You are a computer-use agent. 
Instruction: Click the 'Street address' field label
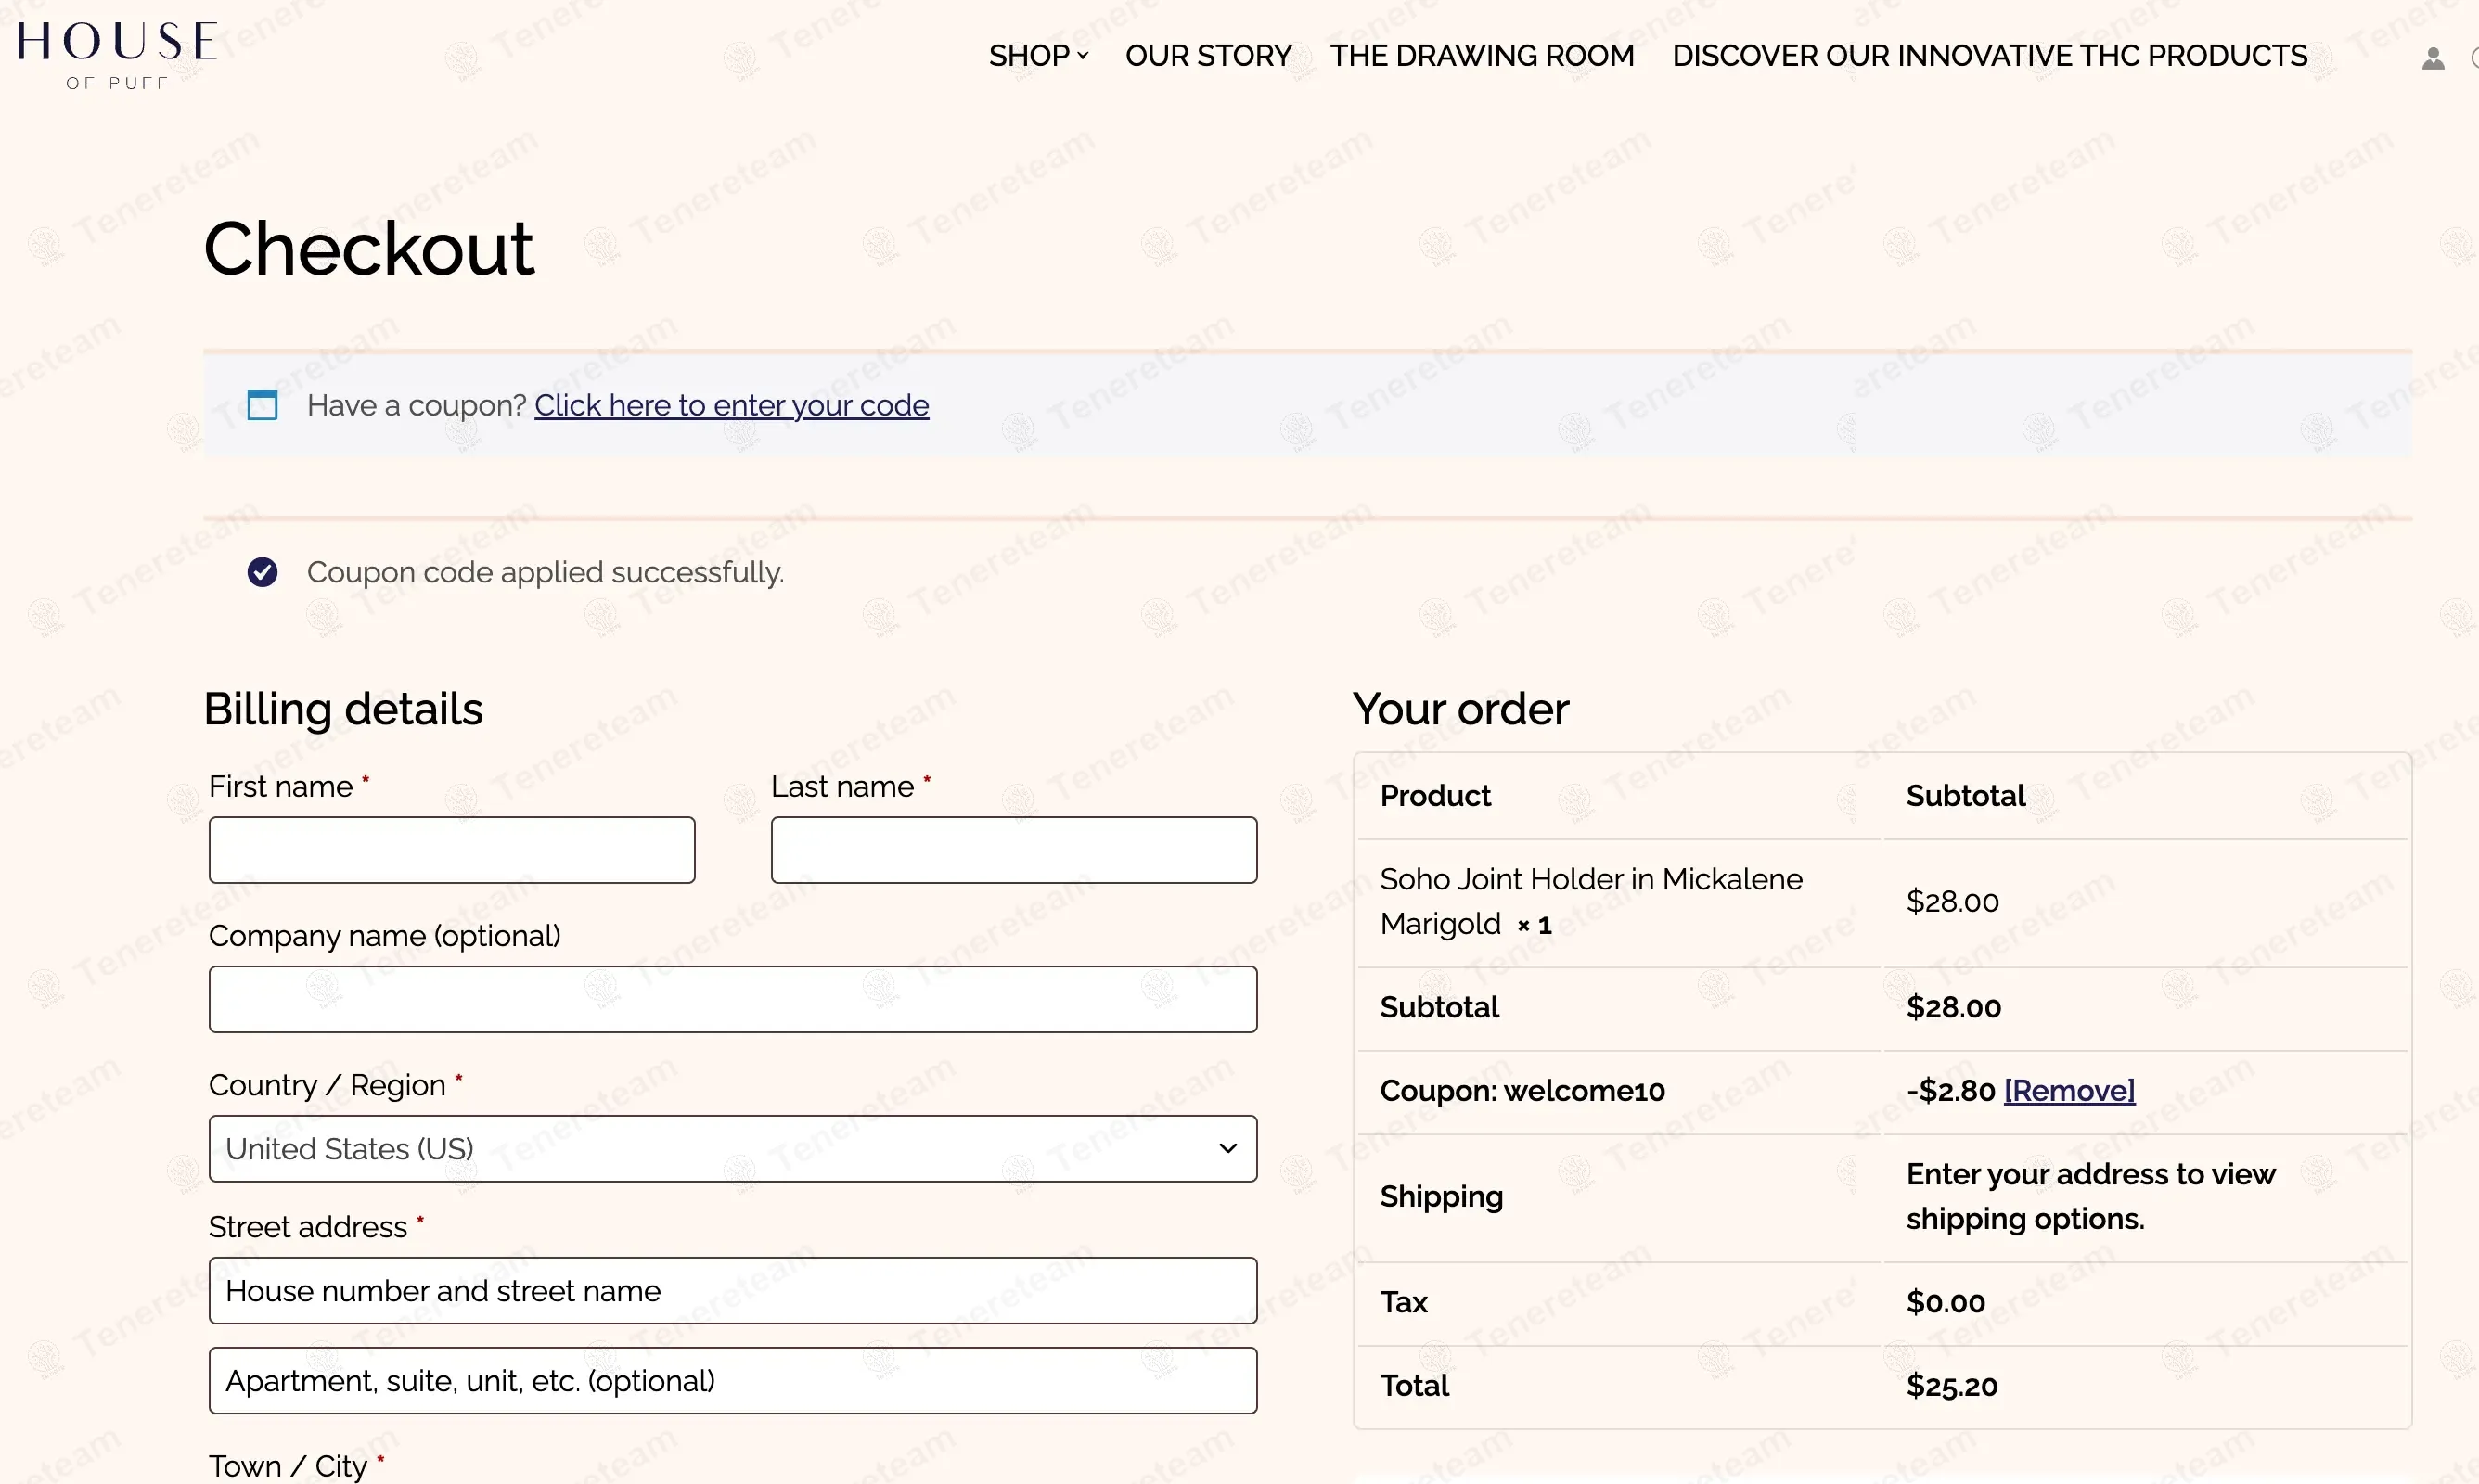(x=308, y=1227)
